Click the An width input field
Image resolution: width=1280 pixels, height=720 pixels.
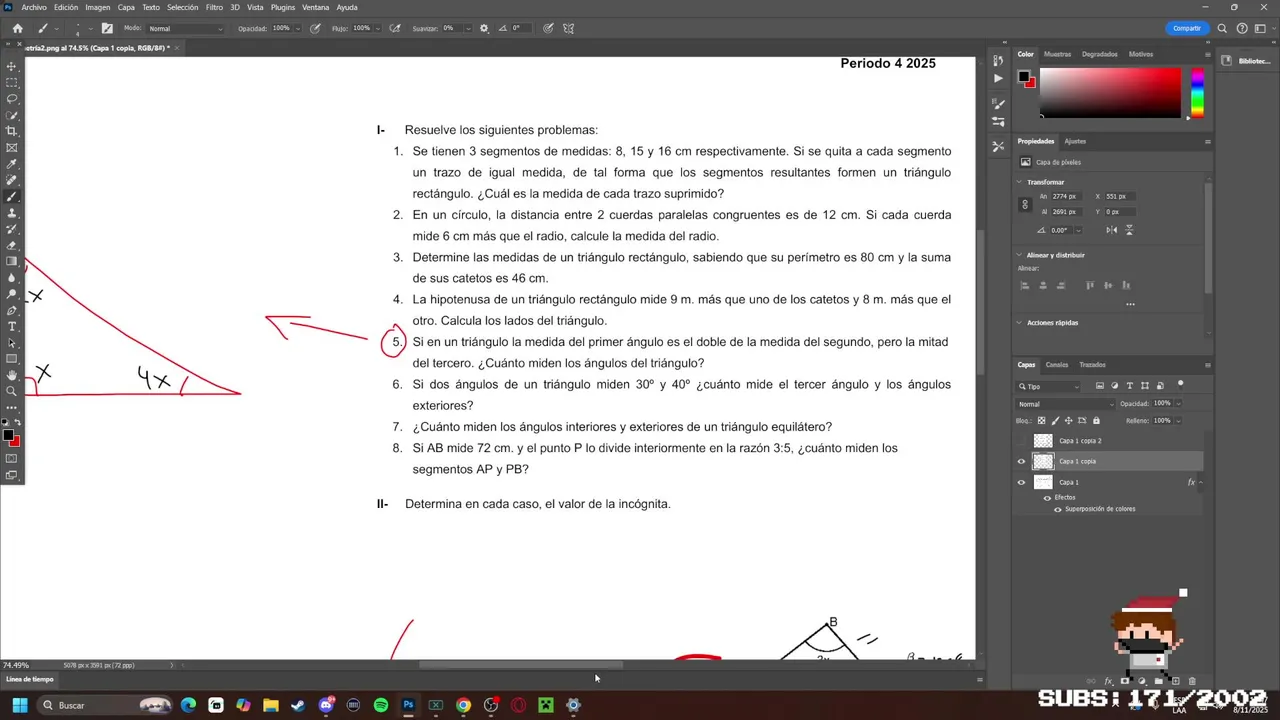point(1068,196)
